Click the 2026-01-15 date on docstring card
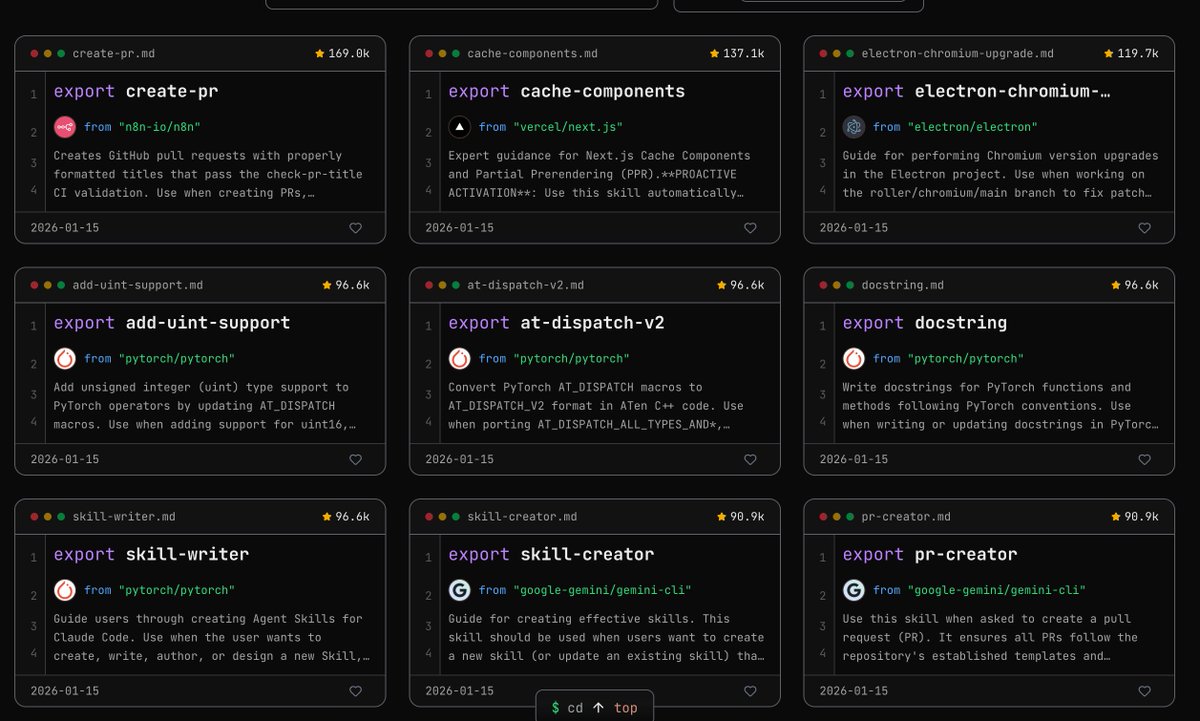 coord(854,460)
